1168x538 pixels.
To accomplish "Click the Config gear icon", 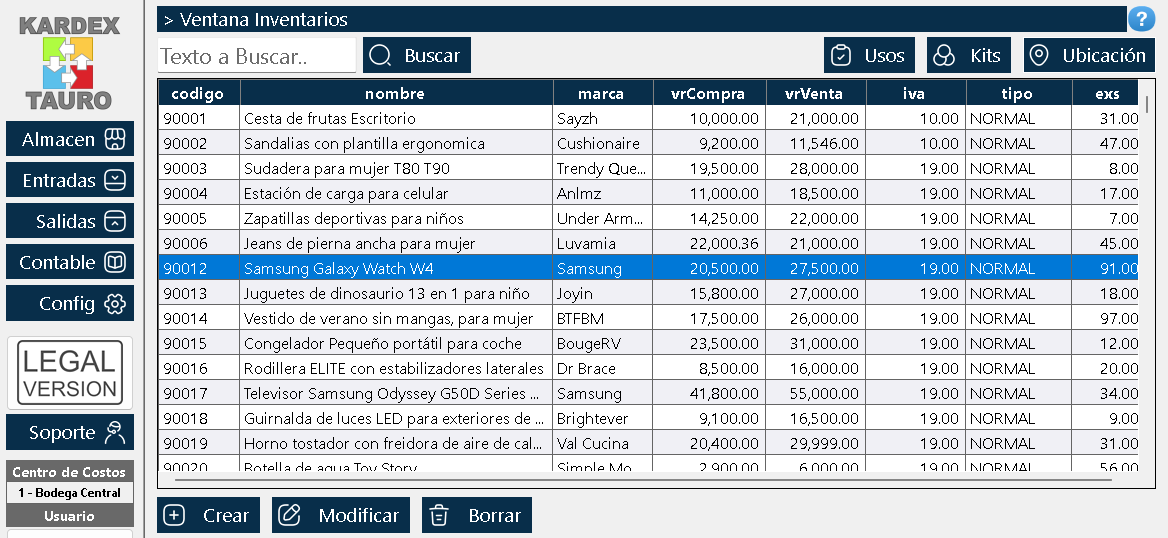I will tap(115, 303).
